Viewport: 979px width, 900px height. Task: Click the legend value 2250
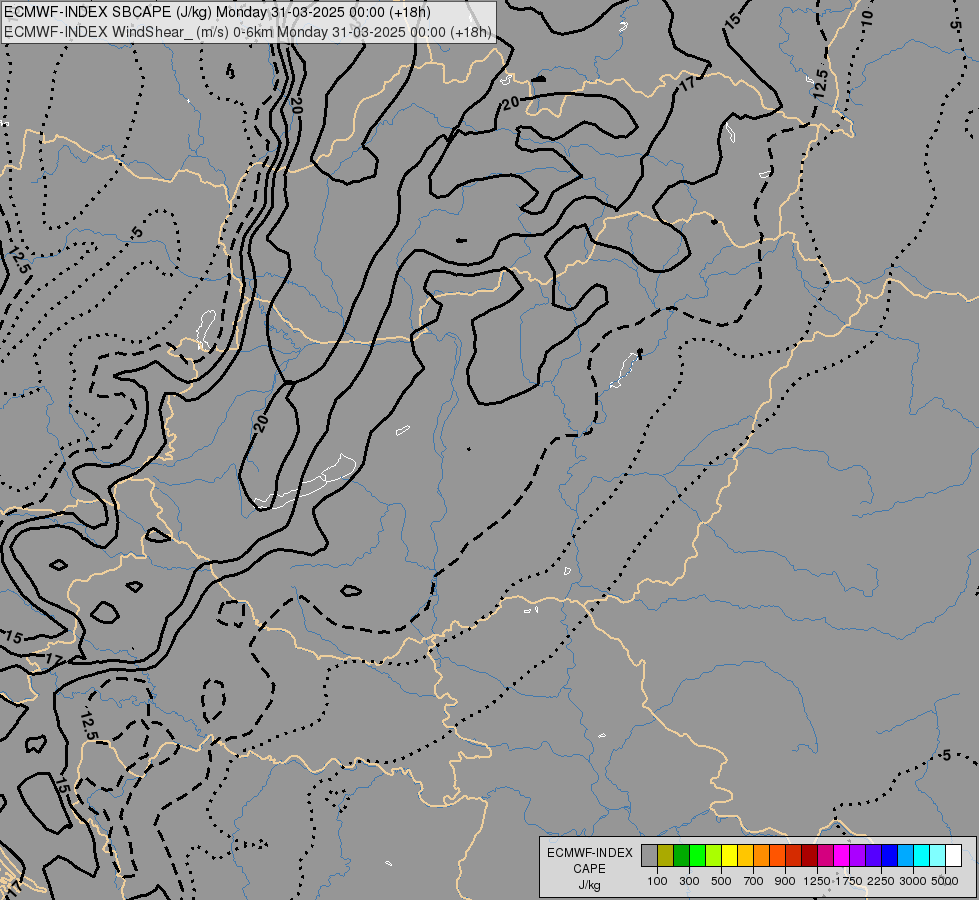pos(881,881)
